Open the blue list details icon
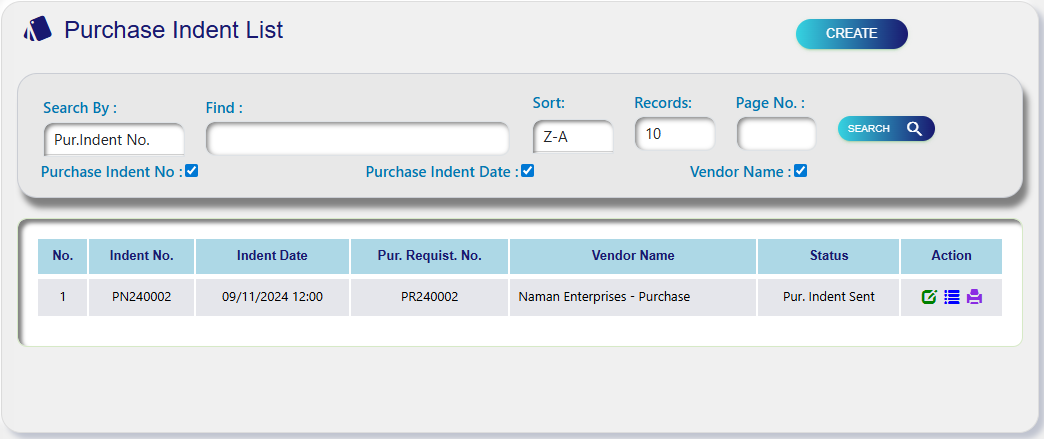Screen dimensions: 1044x439 point(951,297)
